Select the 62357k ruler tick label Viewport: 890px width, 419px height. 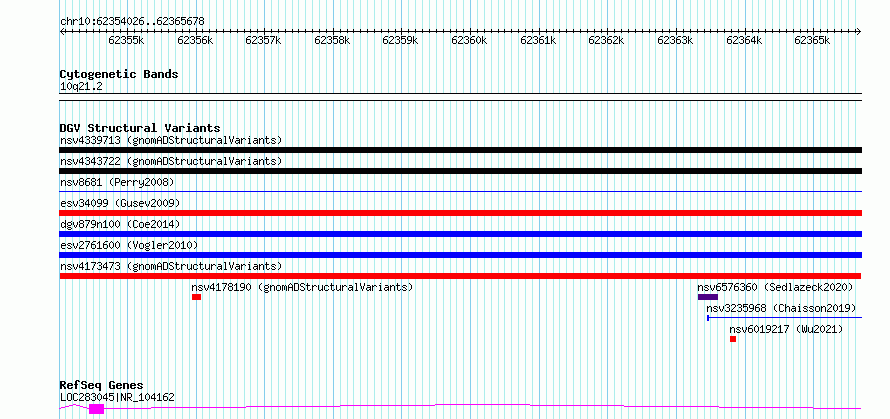[263, 40]
